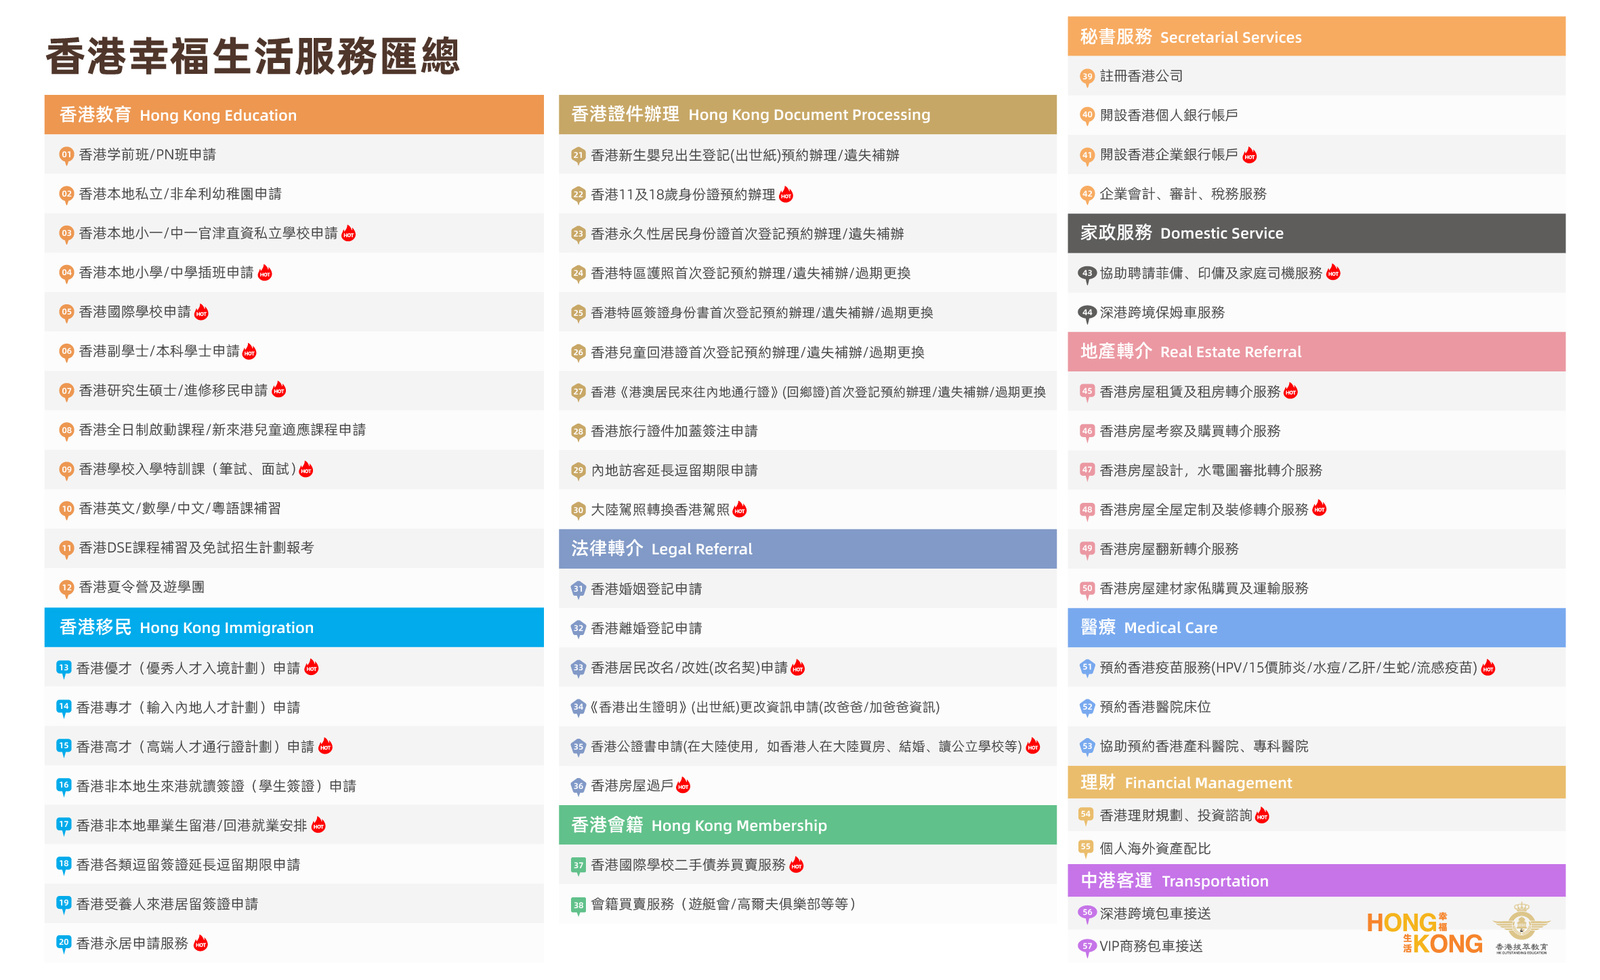Click 香港各類逗留簽證延長逗留期限申請 row text
The image size is (1600, 980).
[188, 865]
